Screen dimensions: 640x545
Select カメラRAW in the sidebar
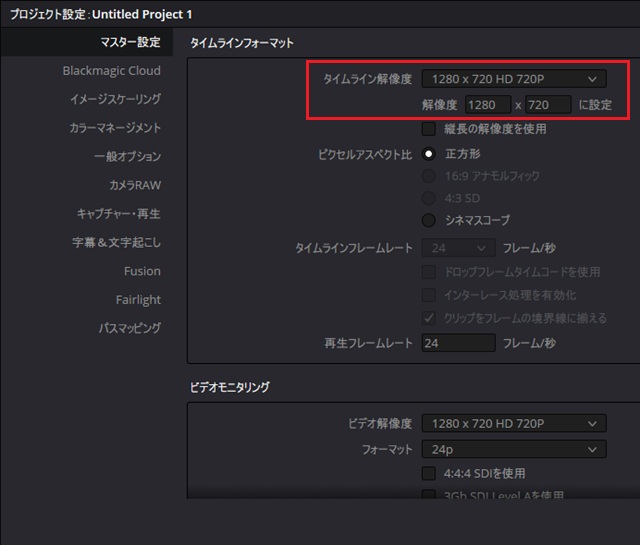pyautogui.click(x=134, y=186)
